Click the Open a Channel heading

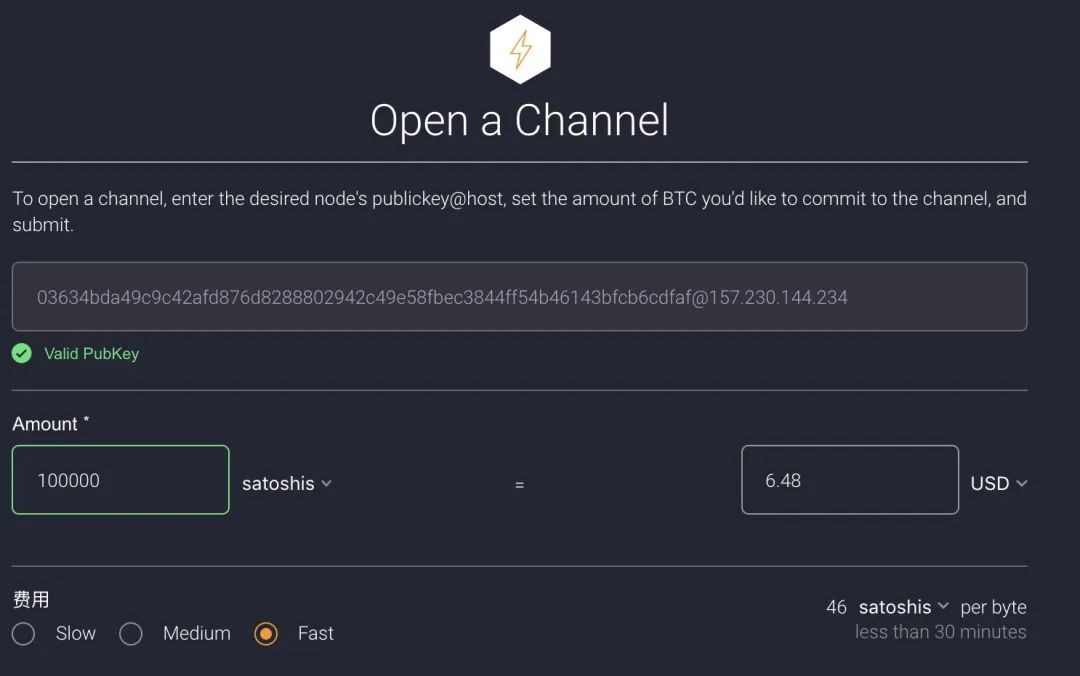(519, 120)
